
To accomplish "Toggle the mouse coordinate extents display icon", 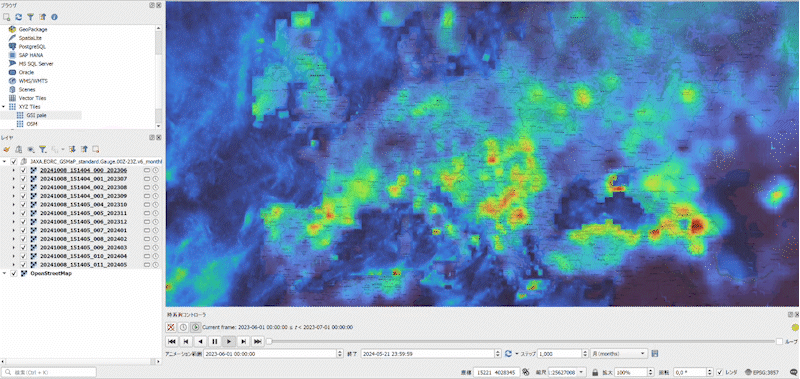I will pyautogui.click(x=526, y=372).
